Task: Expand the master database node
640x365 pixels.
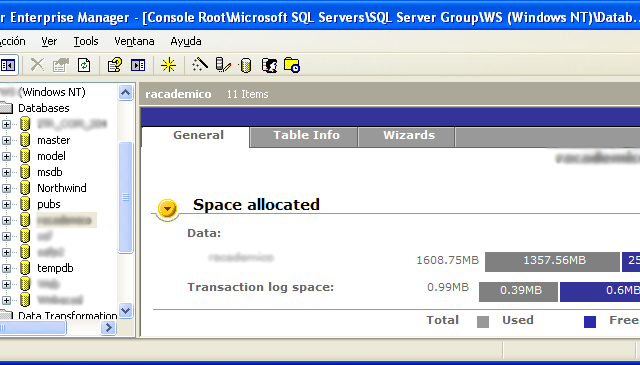Action: click(x=6, y=140)
